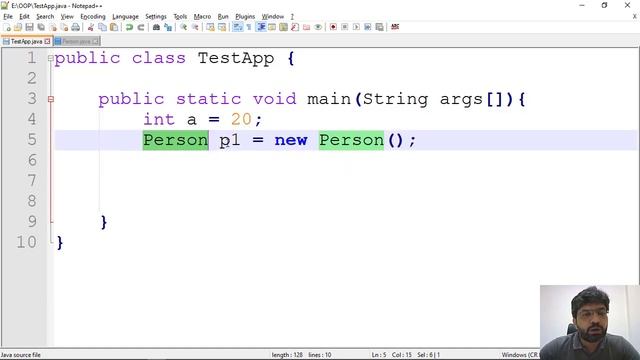Print the document with the Print icon
640x360 pixels.
click(76, 27)
